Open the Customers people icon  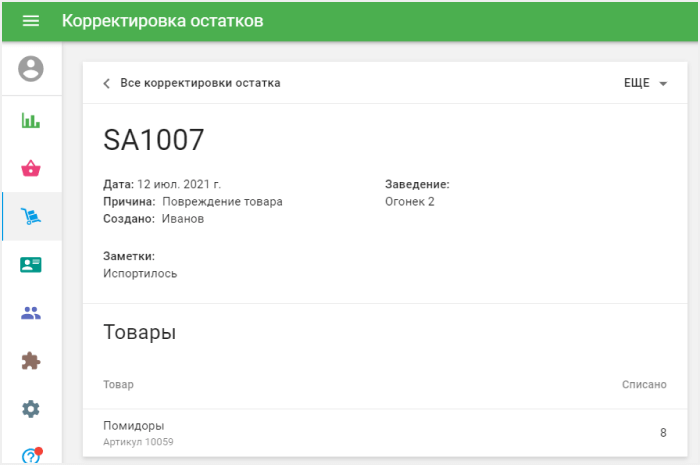(x=31, y=313)
